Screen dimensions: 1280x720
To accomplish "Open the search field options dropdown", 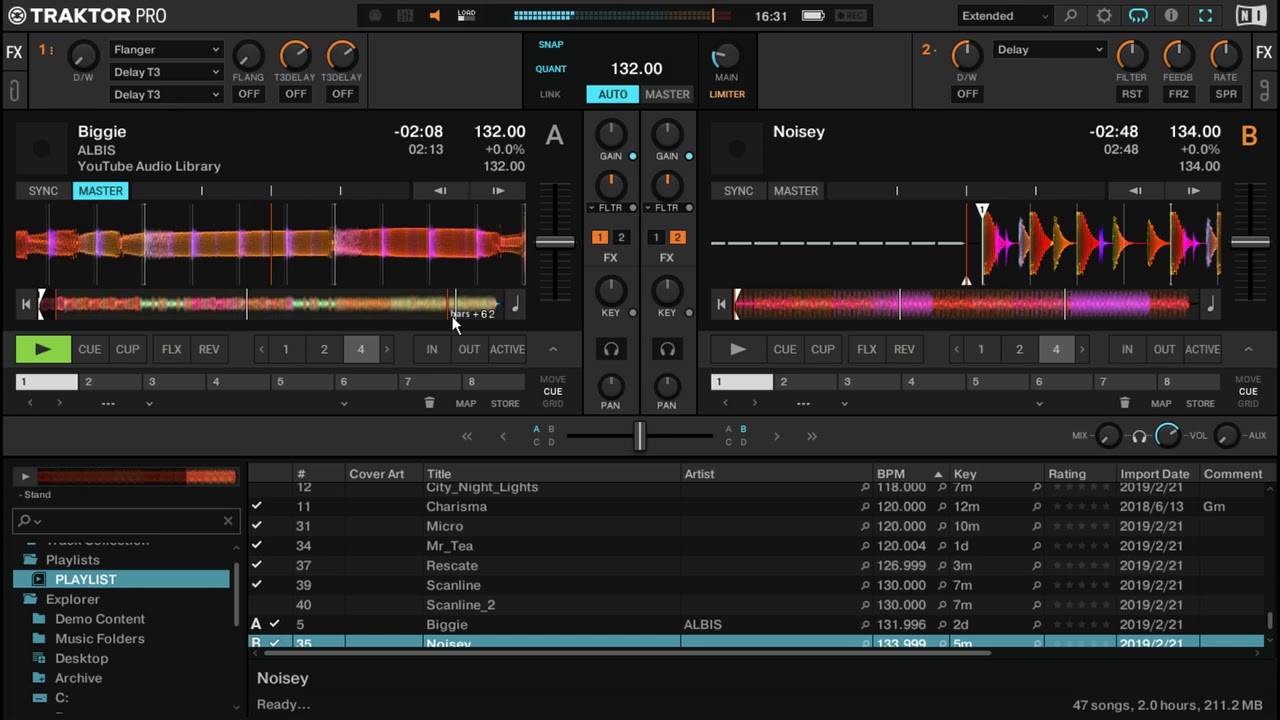I will point(29,521).
